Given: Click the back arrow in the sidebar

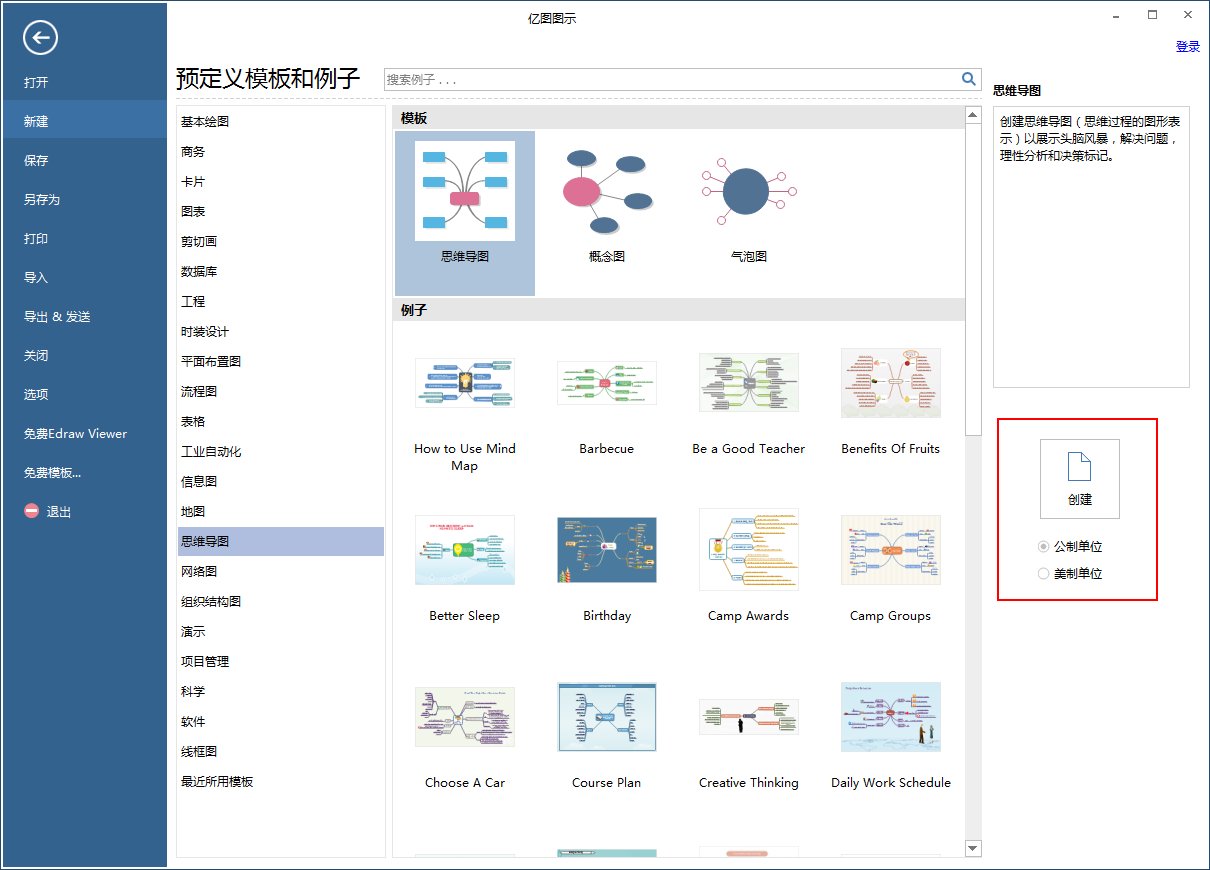Looking at the screenshot, I should (x=40, y=38).
